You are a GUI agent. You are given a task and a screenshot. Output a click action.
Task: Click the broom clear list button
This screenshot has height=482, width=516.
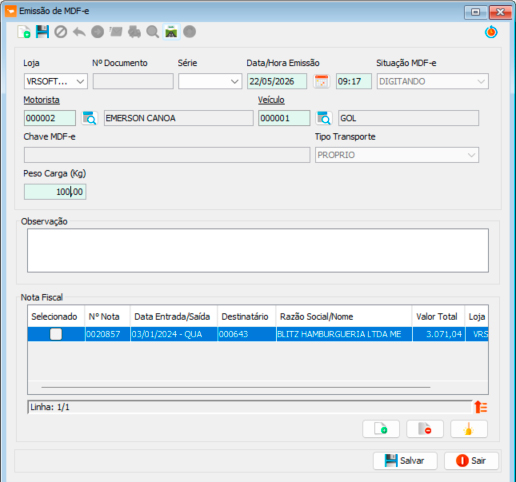[469, 429]
